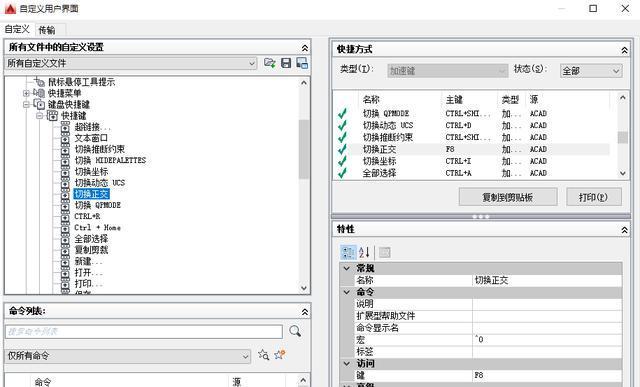Click the property pages icon in 特性 toolbar
640x387 pixels.
click(384, 252)
